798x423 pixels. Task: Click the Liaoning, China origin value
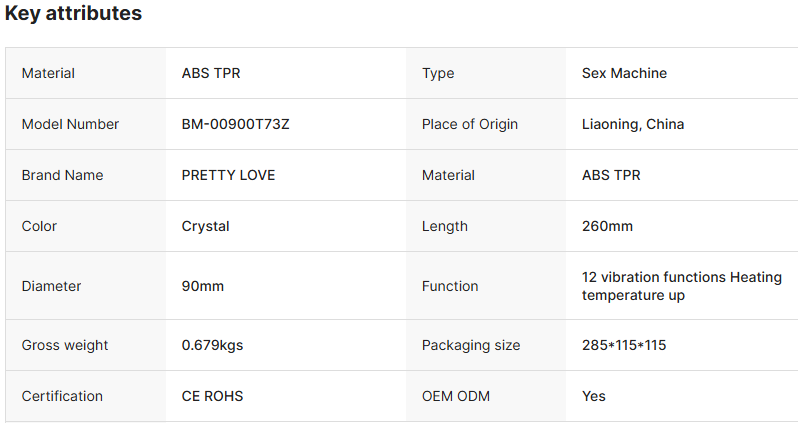pyautogui.click(x=633, y=124)
